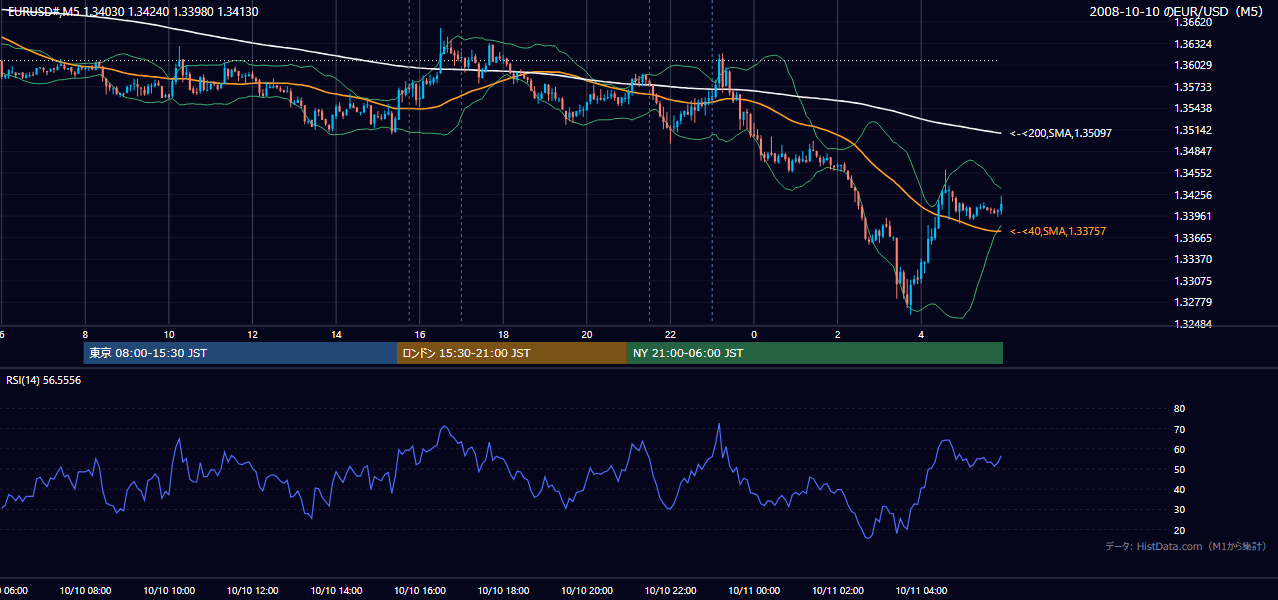Click the orange 40 SMA label 1.33757

tap(1058, 231)
